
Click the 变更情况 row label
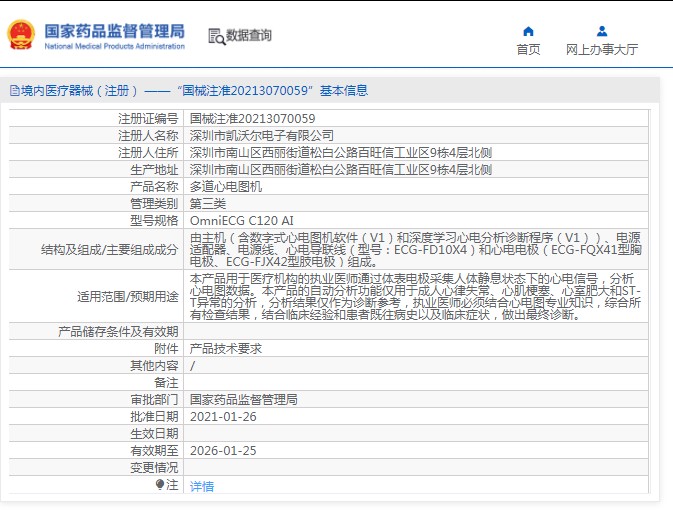tap(154, 468)
